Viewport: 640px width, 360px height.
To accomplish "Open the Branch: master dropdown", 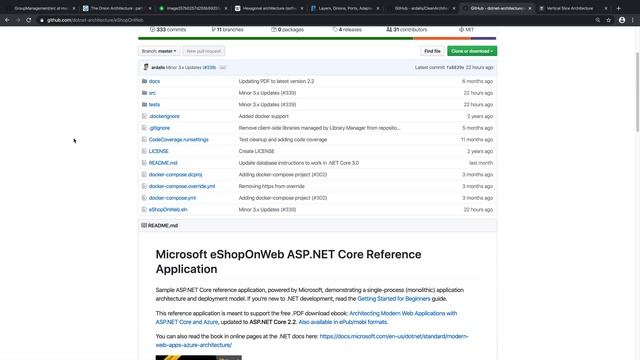I will (x=159, y=51).
